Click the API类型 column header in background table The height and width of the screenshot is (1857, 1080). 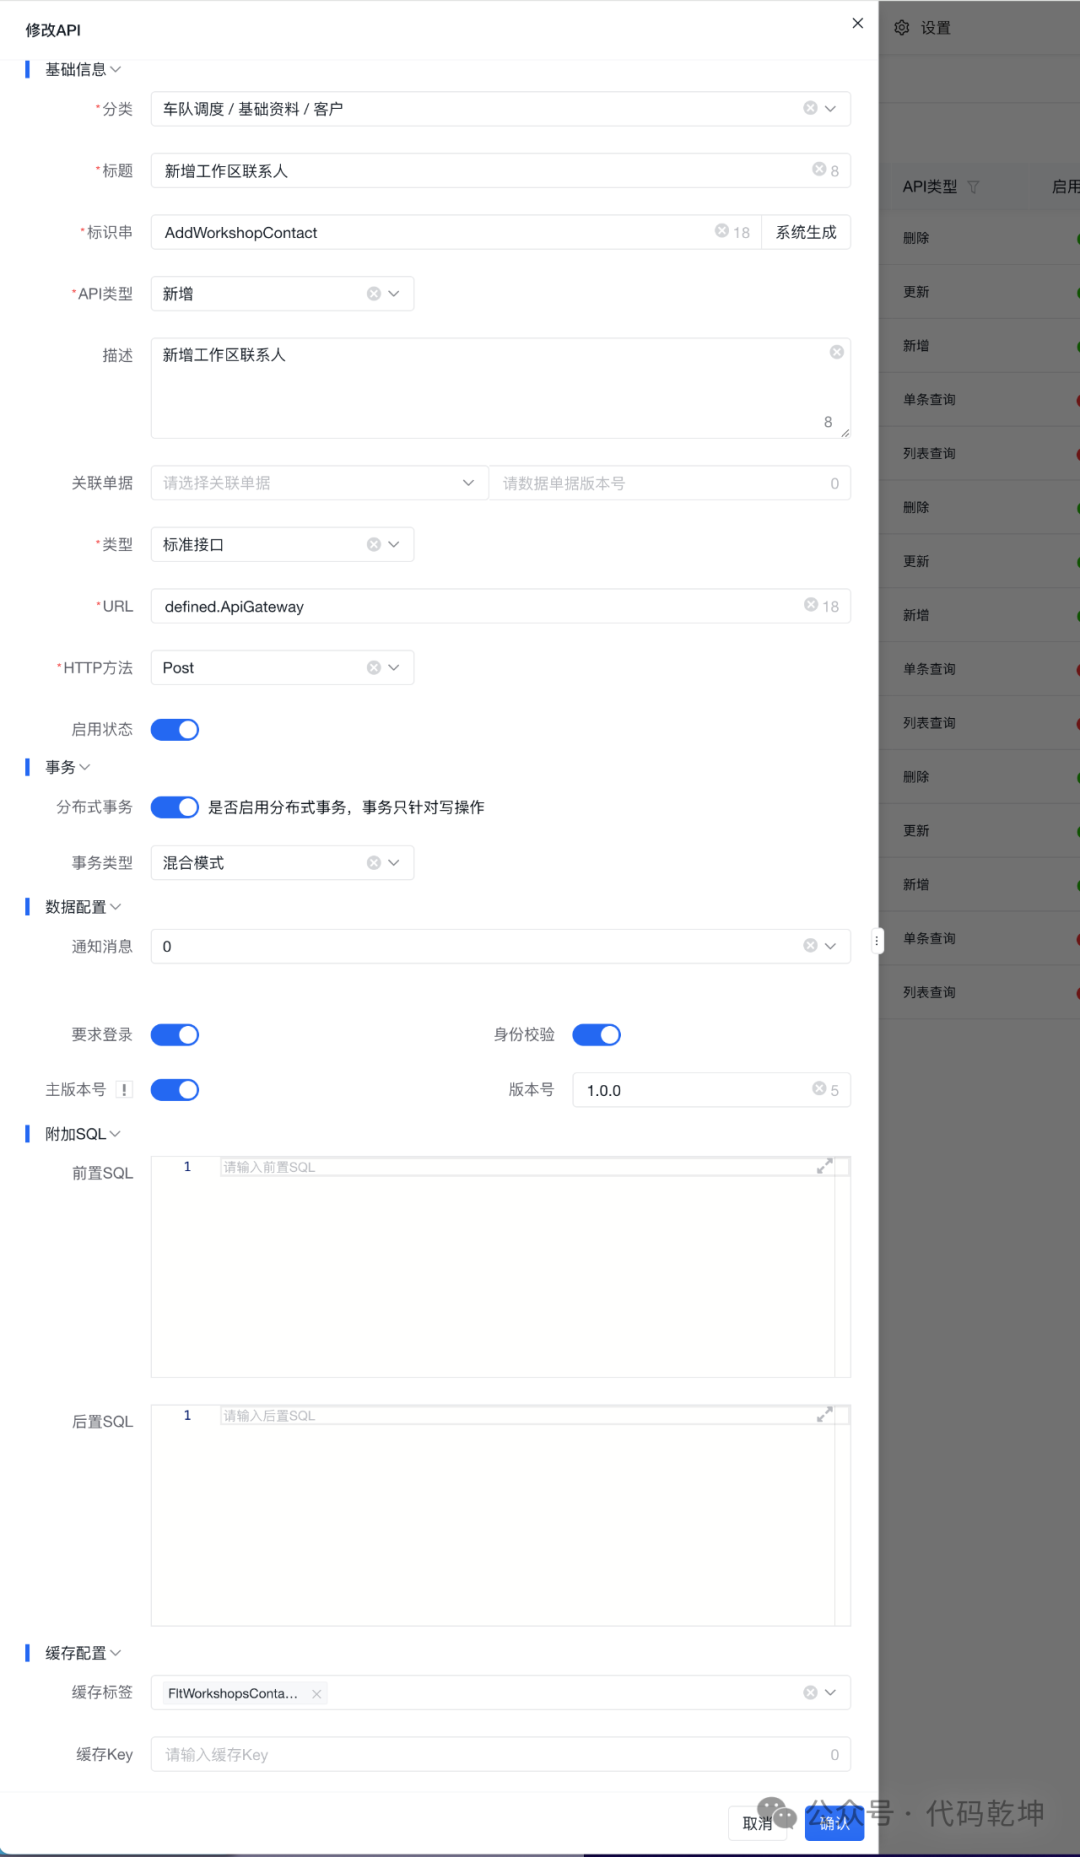[x=930, y=187]
